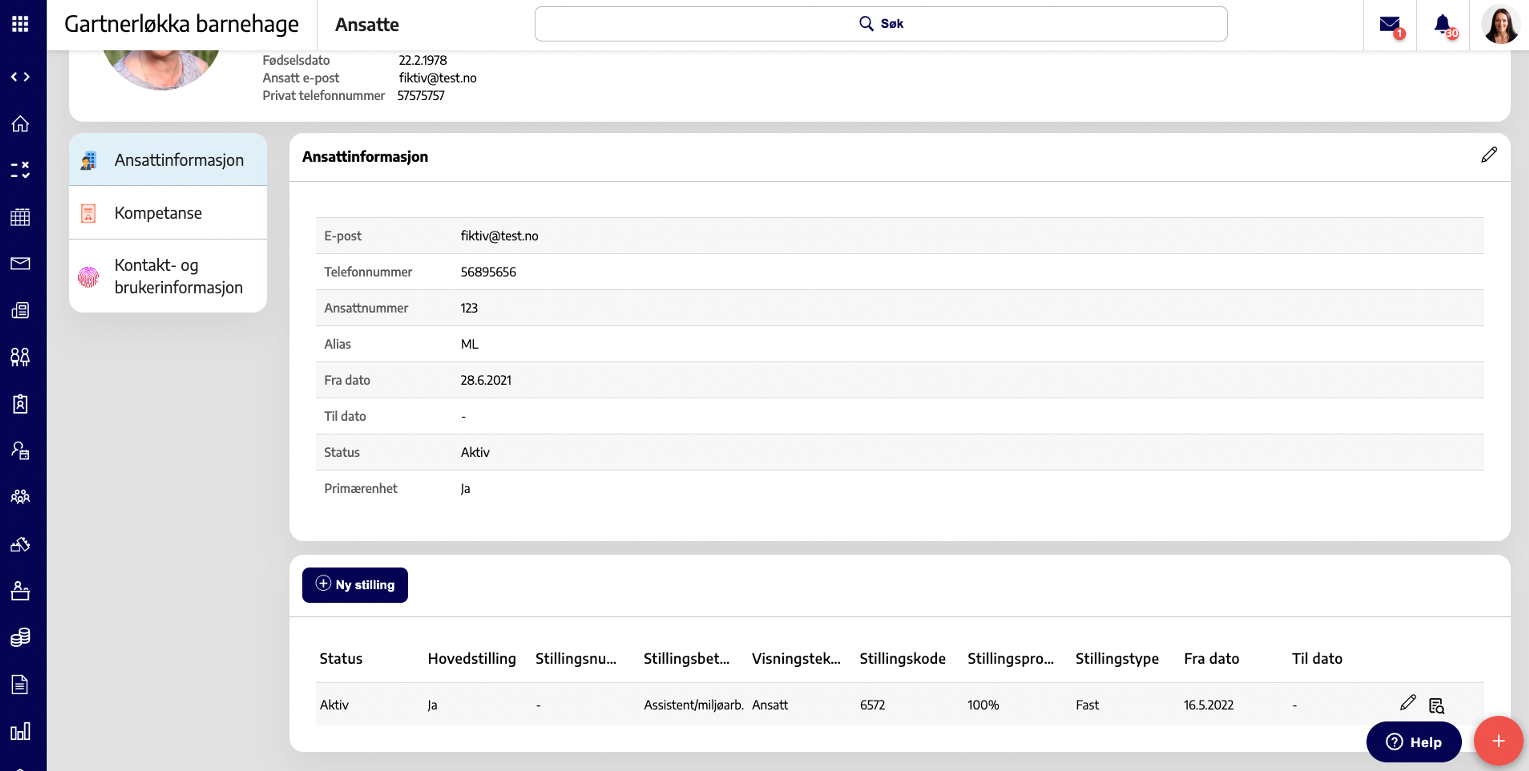Open the user profile avatar
Screen dimensions: 1529x771
tap(1500, 24)
